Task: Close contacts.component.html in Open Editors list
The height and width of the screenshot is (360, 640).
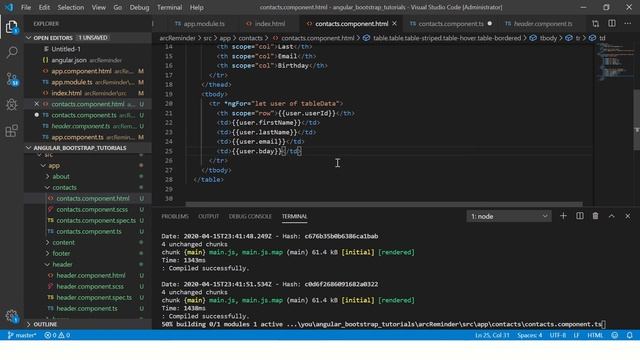Action: [x=36, y=104]
